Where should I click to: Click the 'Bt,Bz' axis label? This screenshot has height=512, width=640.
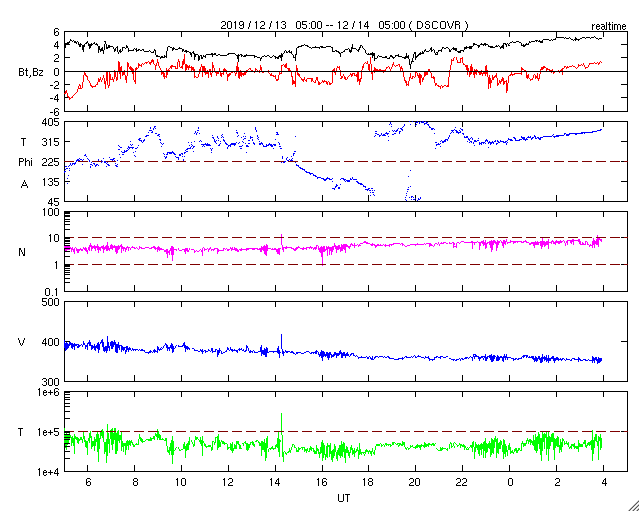31,73
